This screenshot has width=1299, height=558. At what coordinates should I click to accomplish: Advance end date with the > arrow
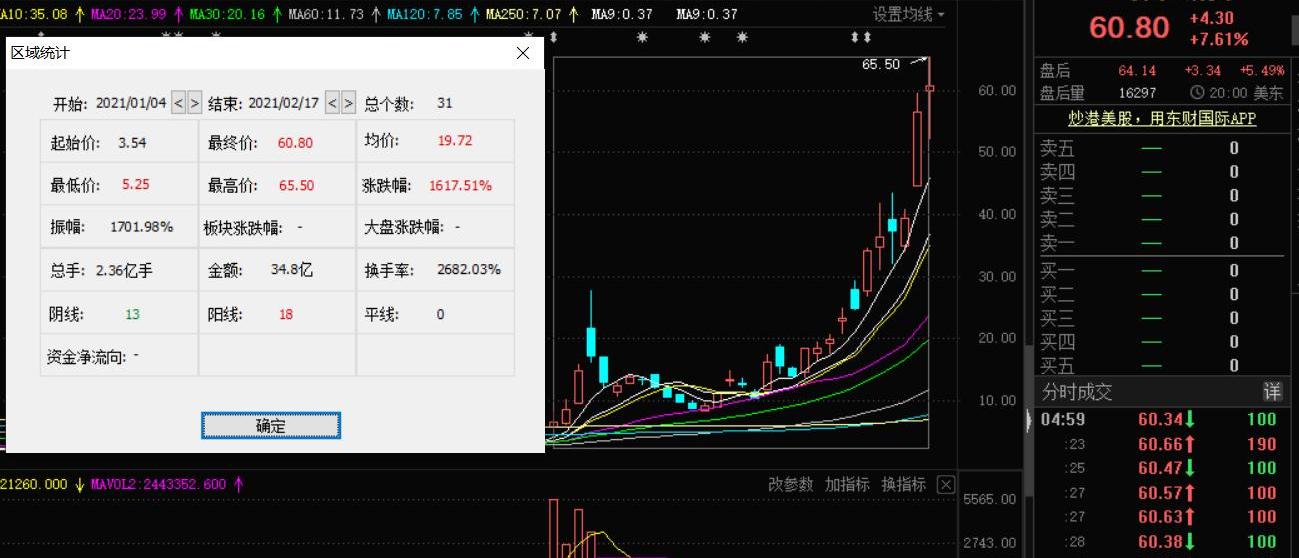[349, 103]
